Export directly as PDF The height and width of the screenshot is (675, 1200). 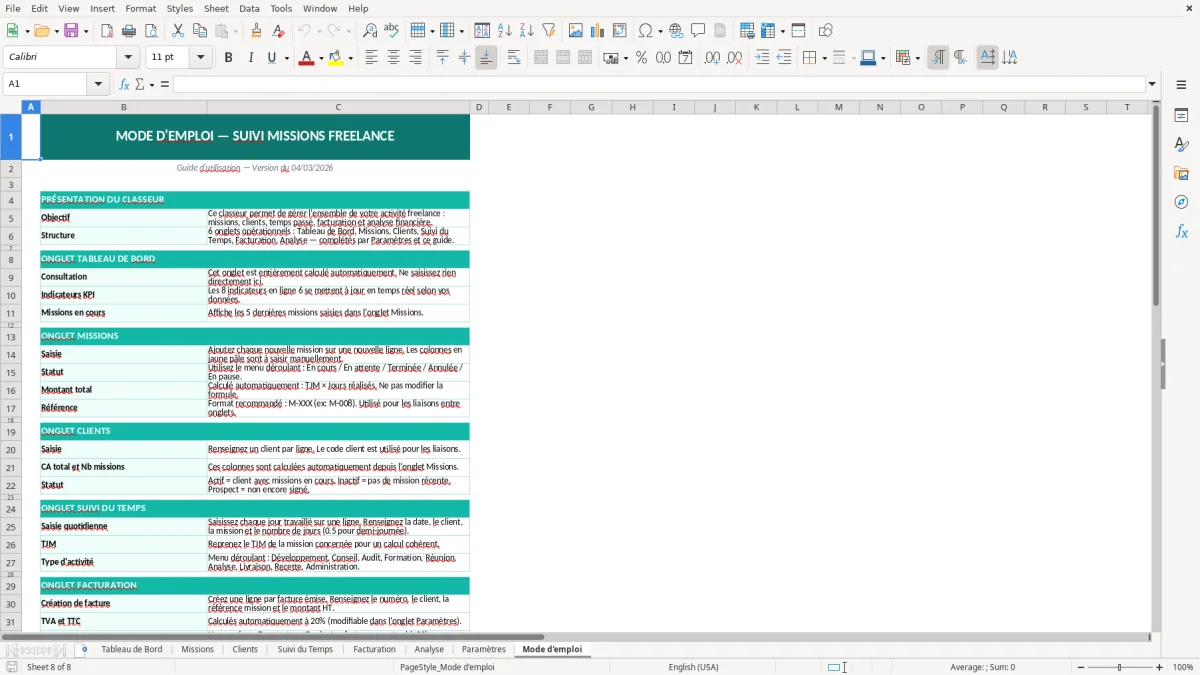[x=107, y=31]
